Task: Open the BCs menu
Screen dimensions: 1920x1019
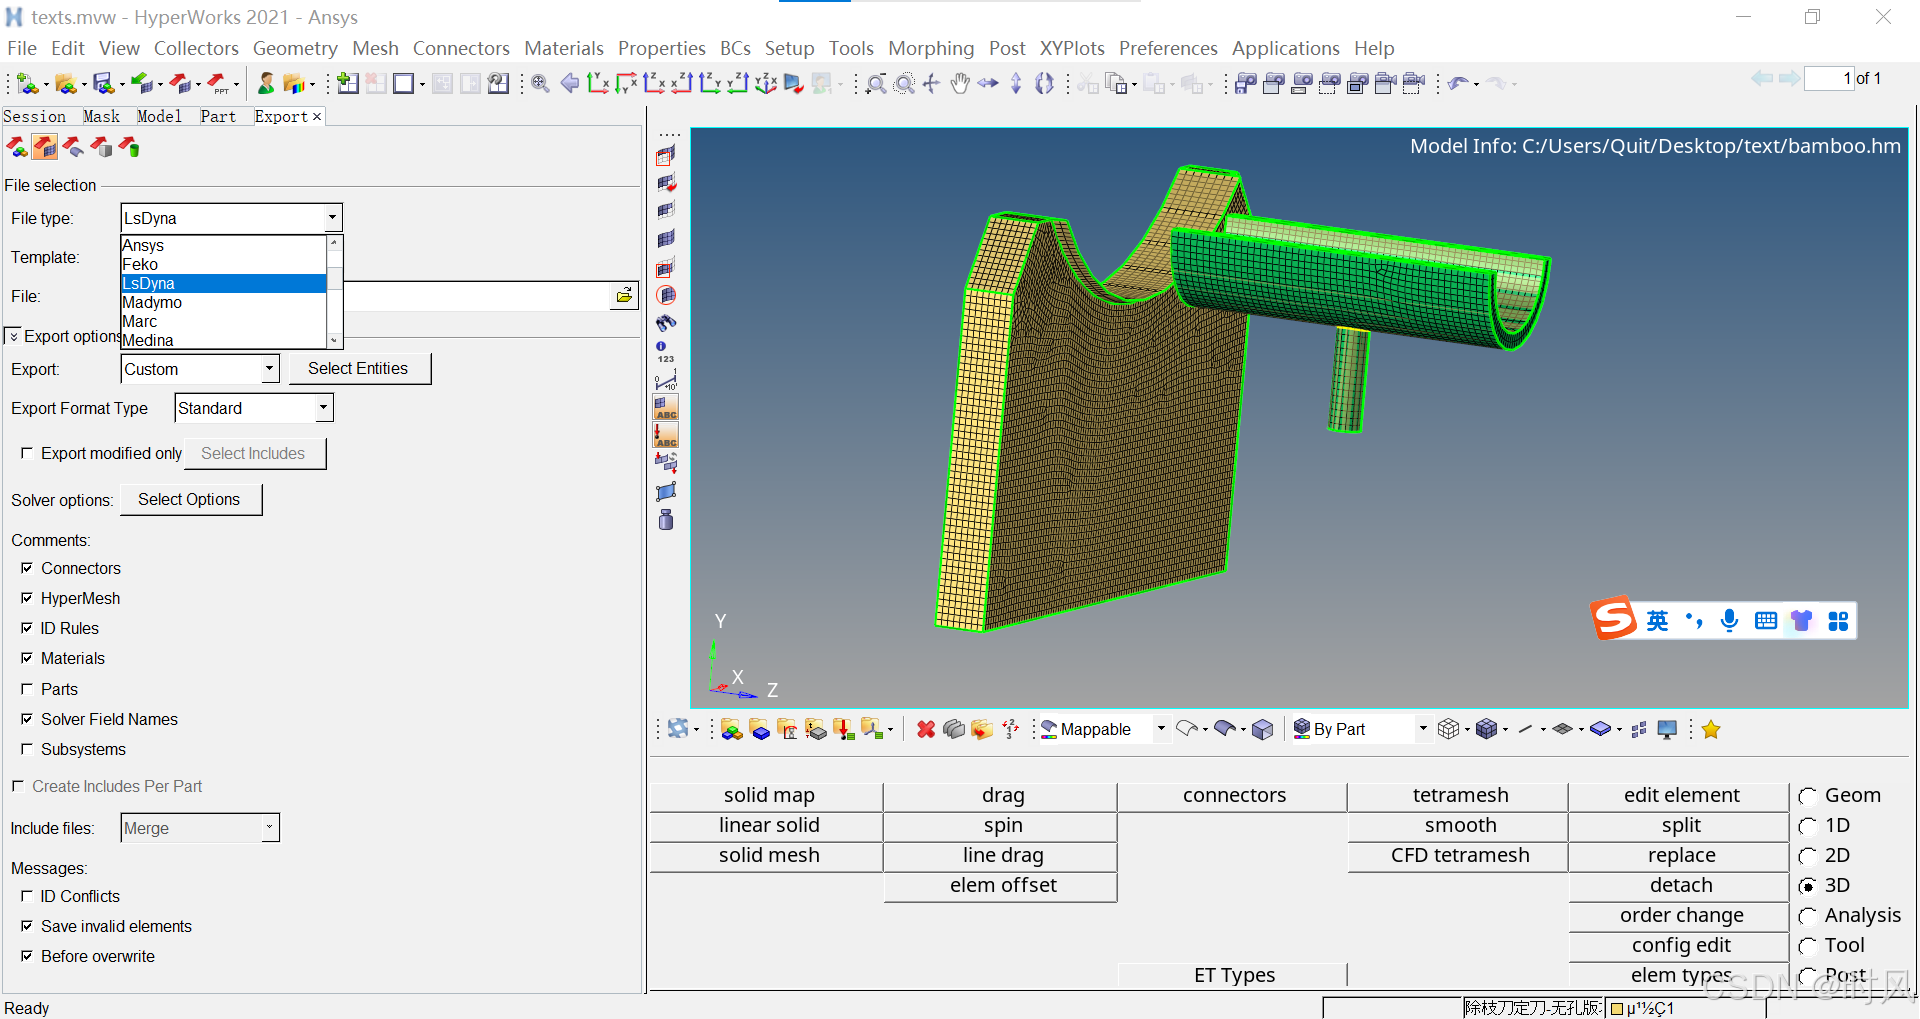Action: click(735, 48)
